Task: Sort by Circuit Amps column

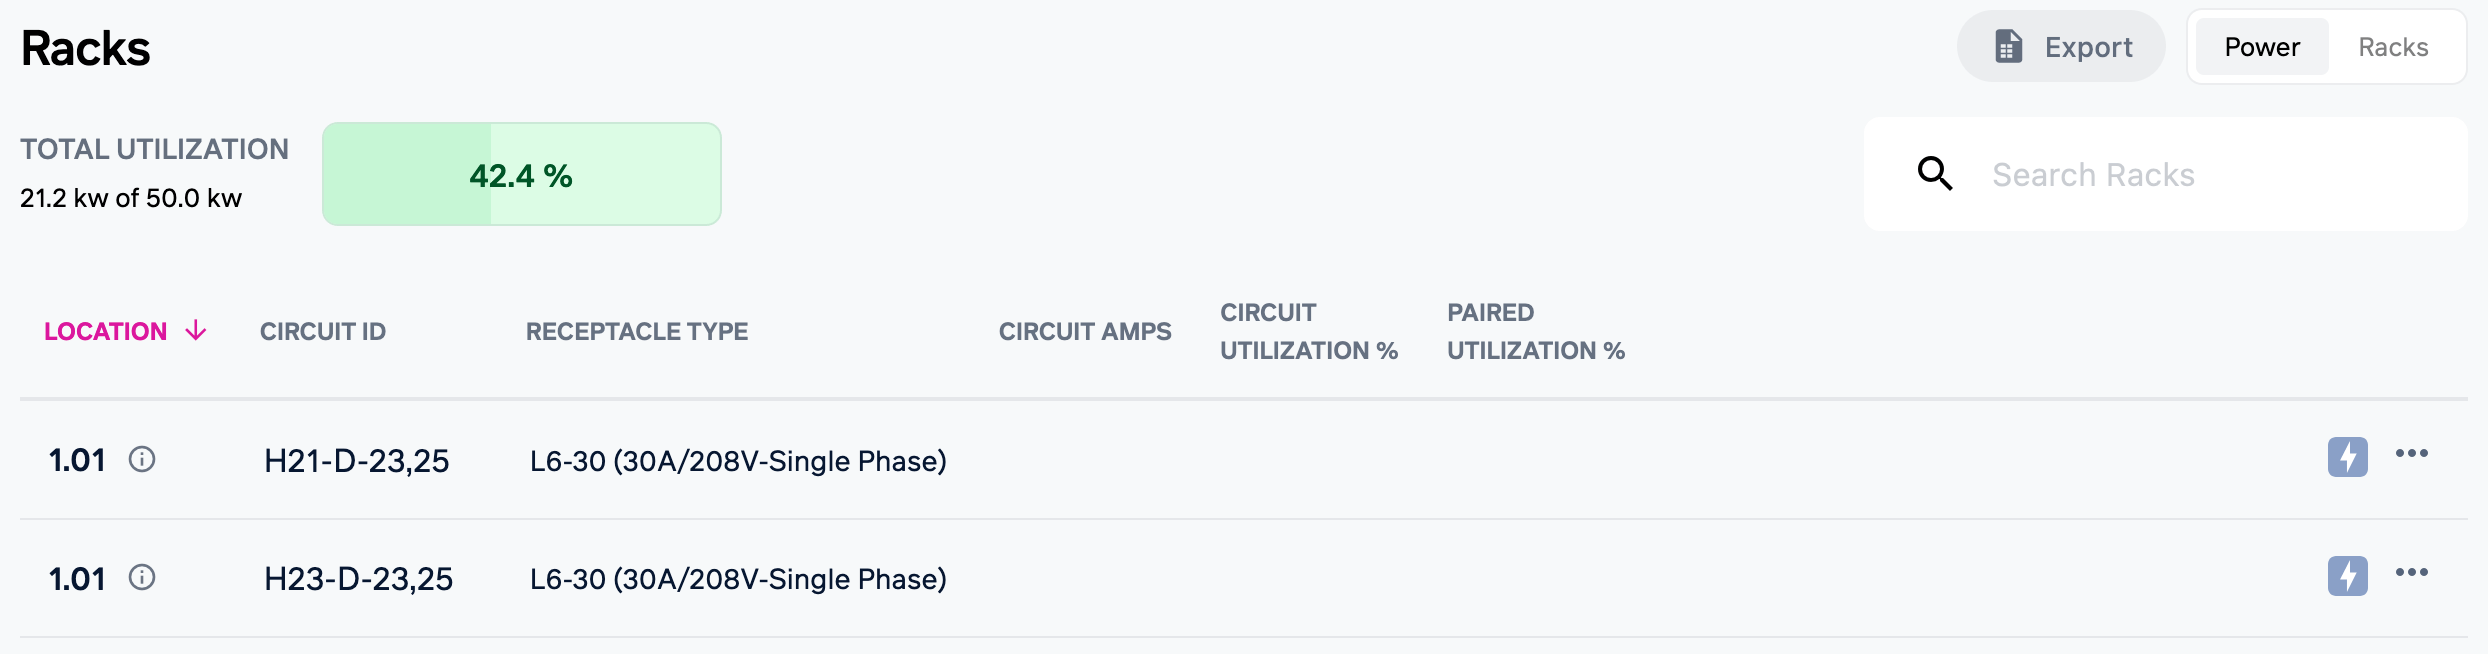Action: point(1084,332)
